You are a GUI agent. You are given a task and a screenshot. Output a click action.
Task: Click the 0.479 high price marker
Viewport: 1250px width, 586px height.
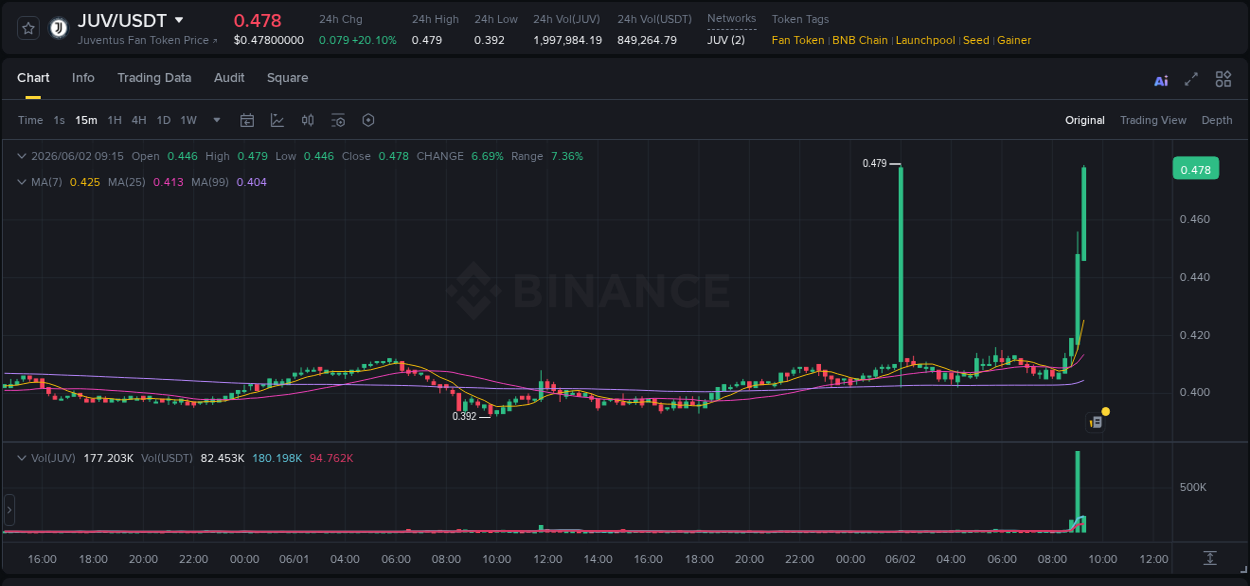coord(874,163)
